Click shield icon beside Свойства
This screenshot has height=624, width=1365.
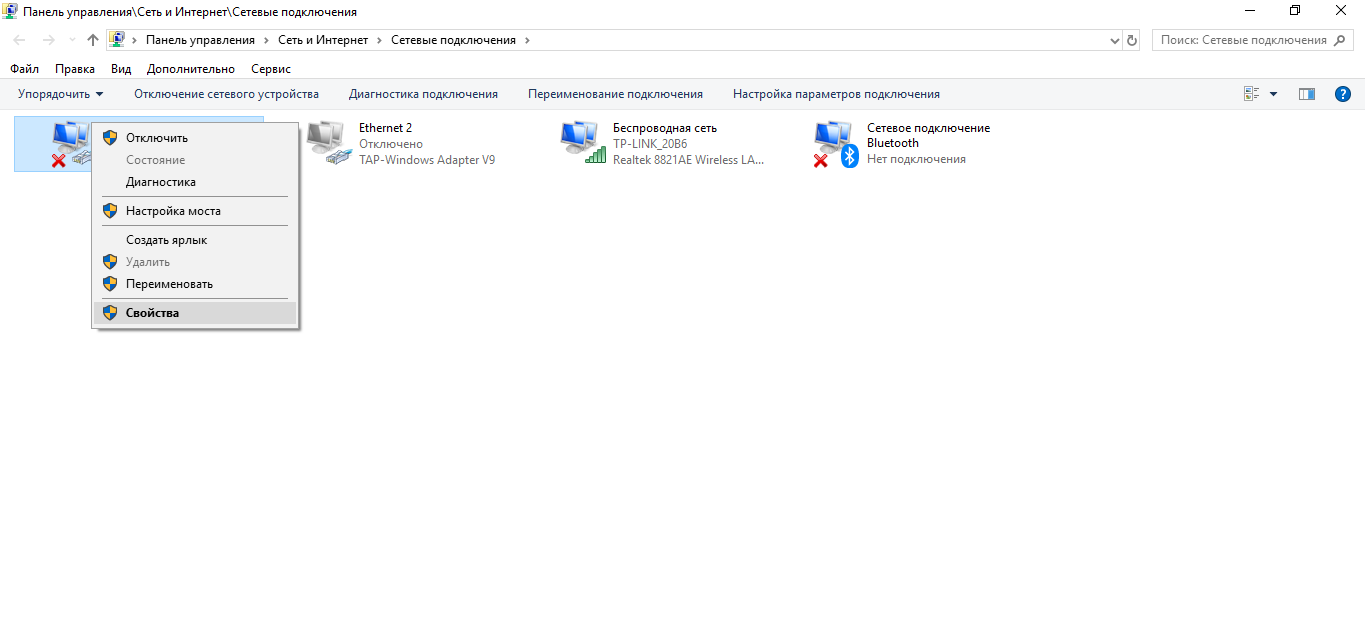click(x=110, y=313)
